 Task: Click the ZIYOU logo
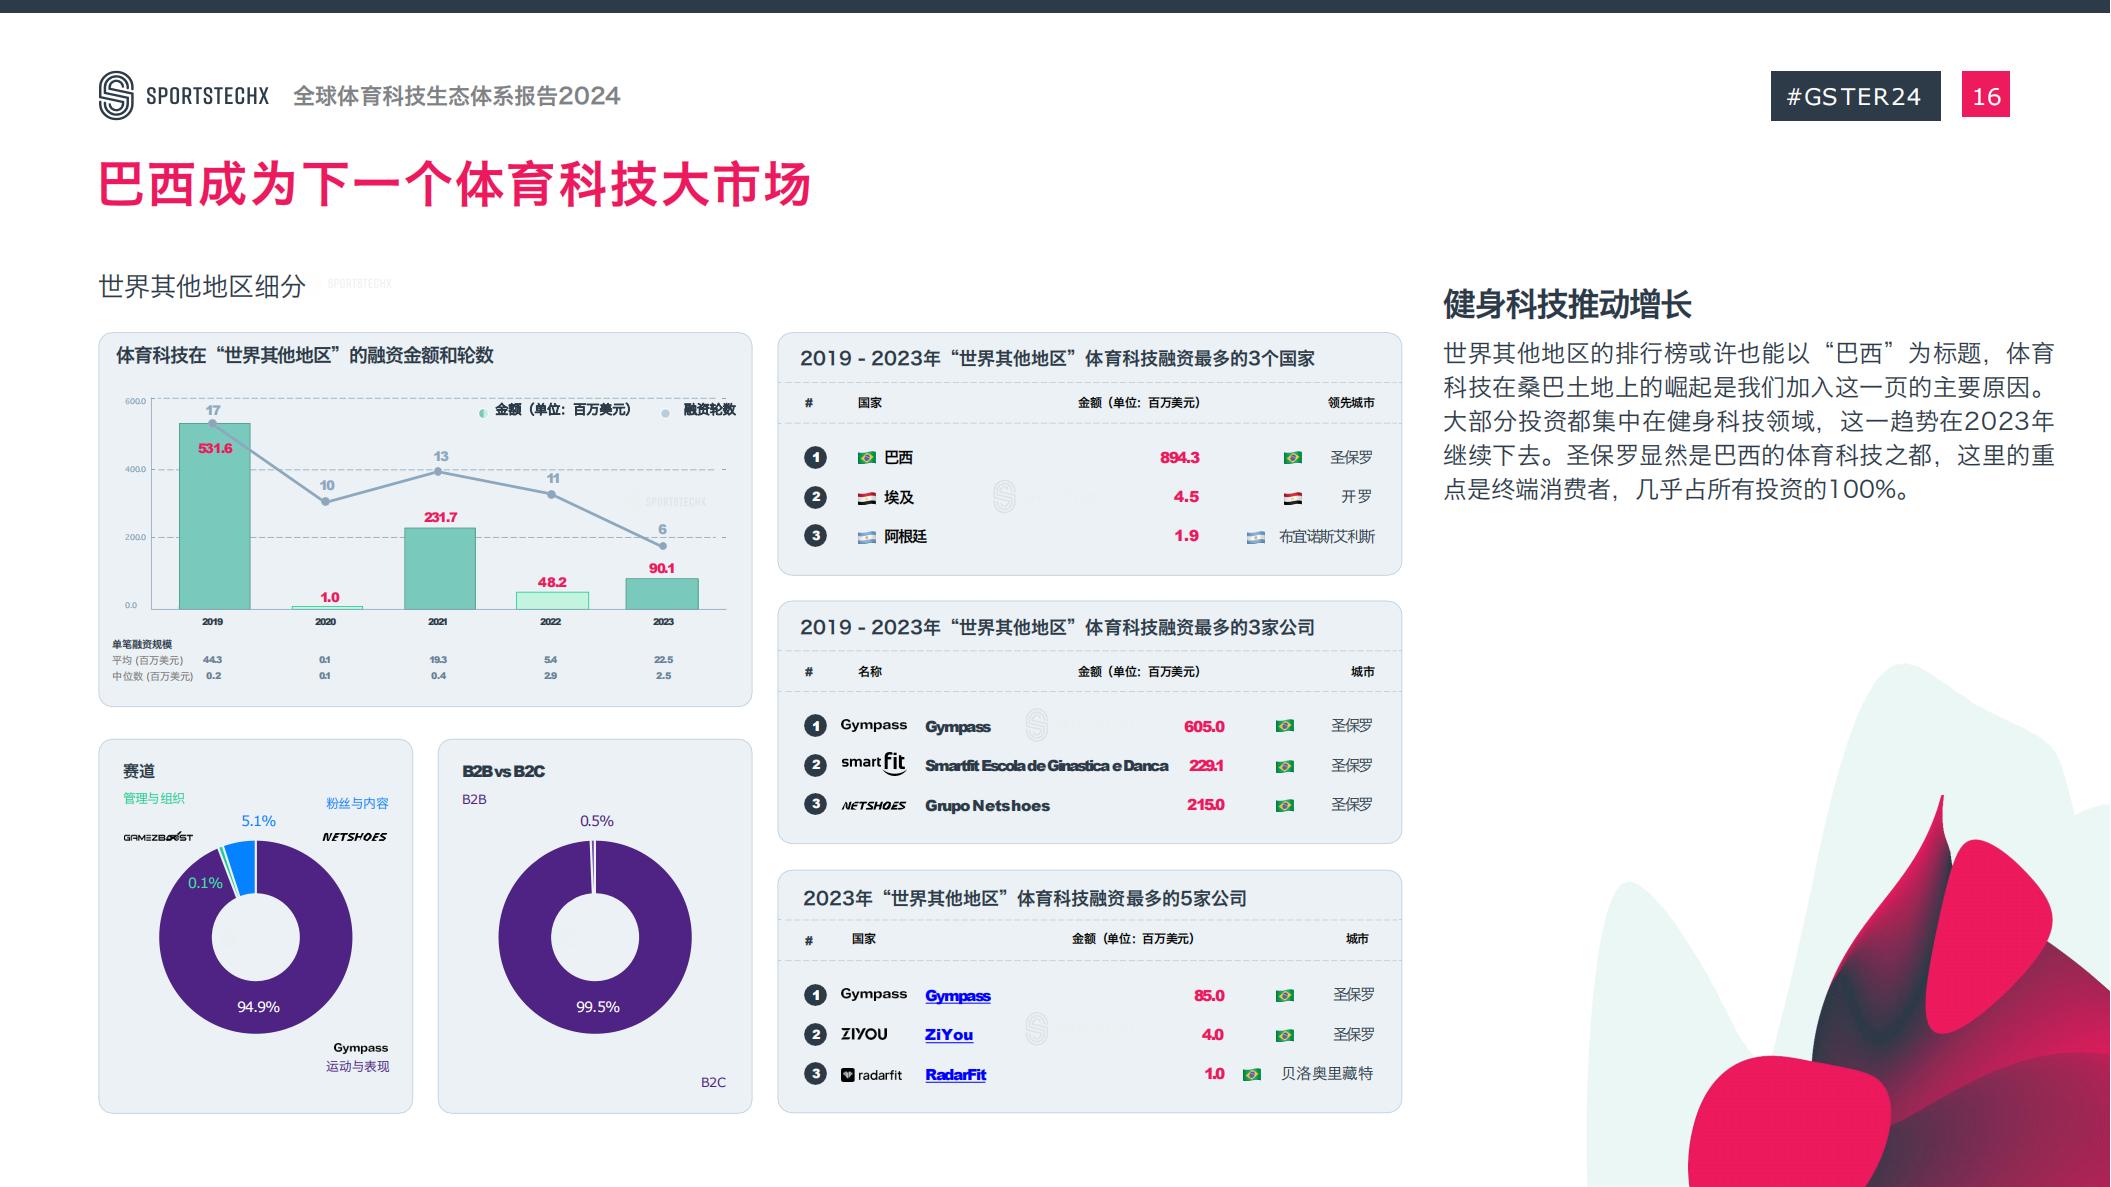tap(864, 1034)
